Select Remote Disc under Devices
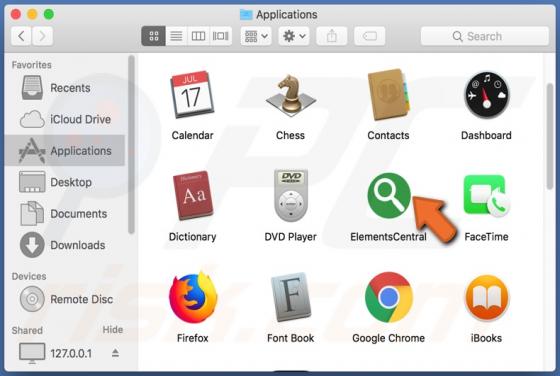The image size is (560, 376). pos(65,299)
